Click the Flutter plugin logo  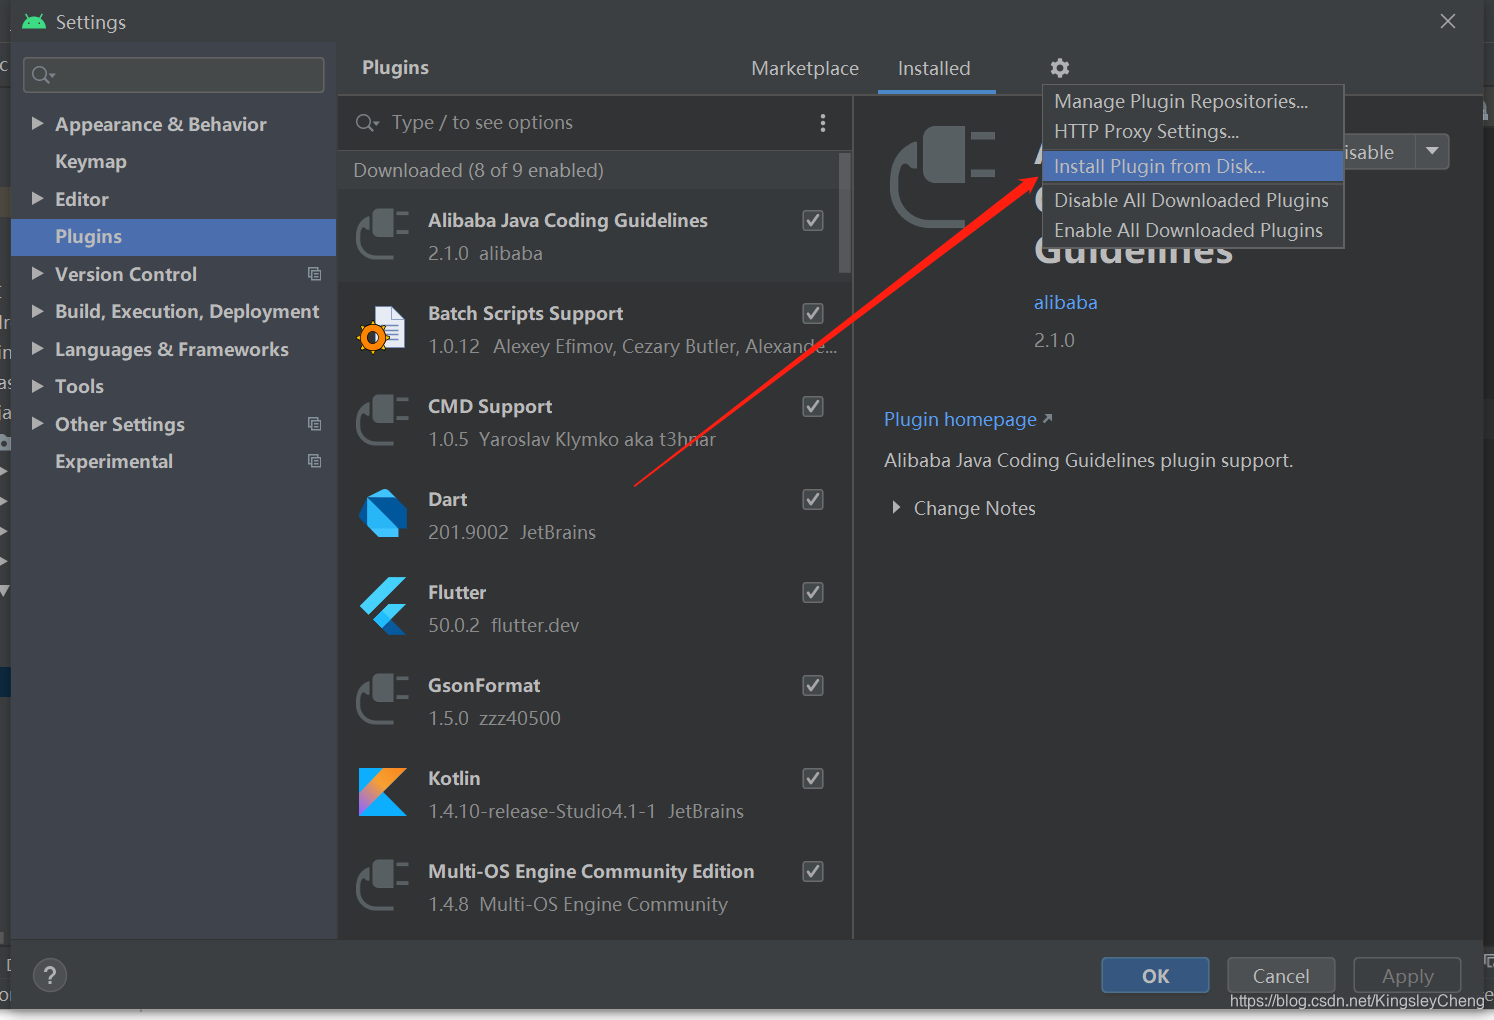pyautogui.click(x=382, y=606)
